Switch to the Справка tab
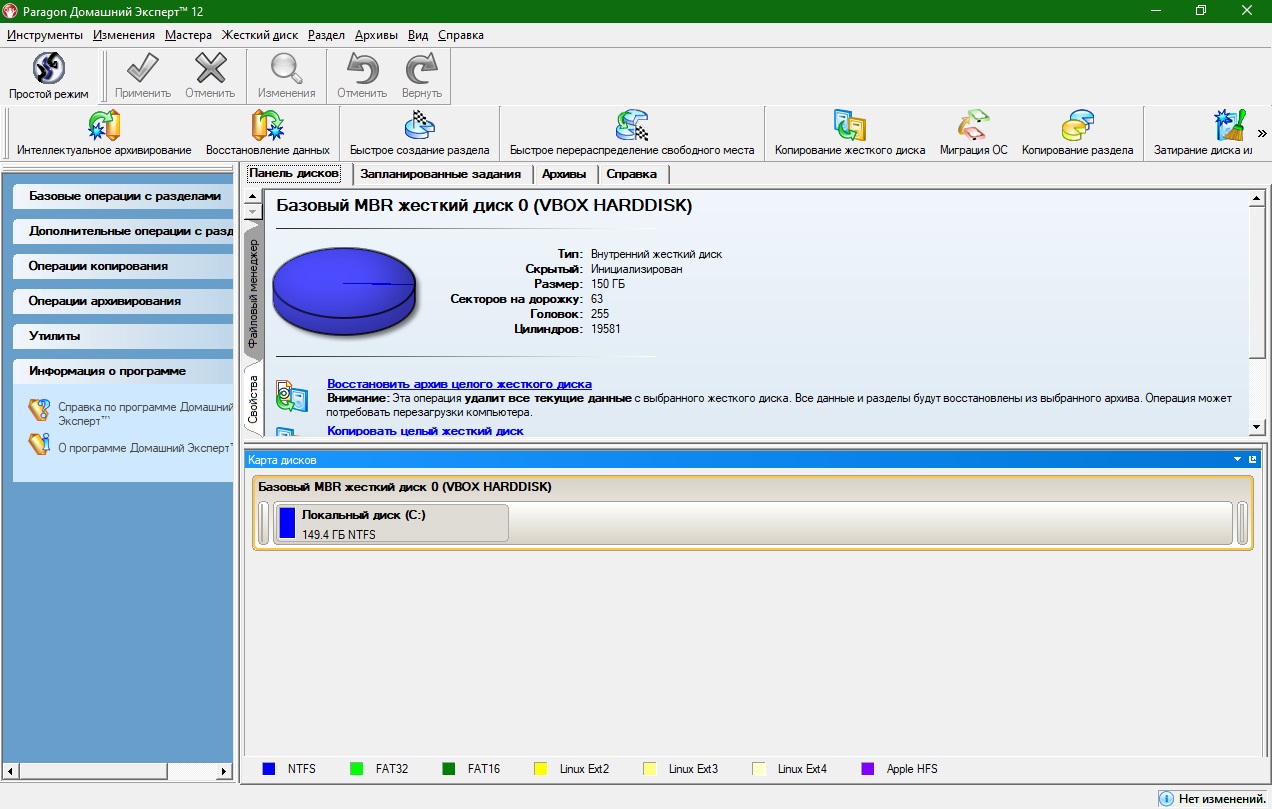The width and height of the screenshot is (1272, 809). (x=632, y=174)
